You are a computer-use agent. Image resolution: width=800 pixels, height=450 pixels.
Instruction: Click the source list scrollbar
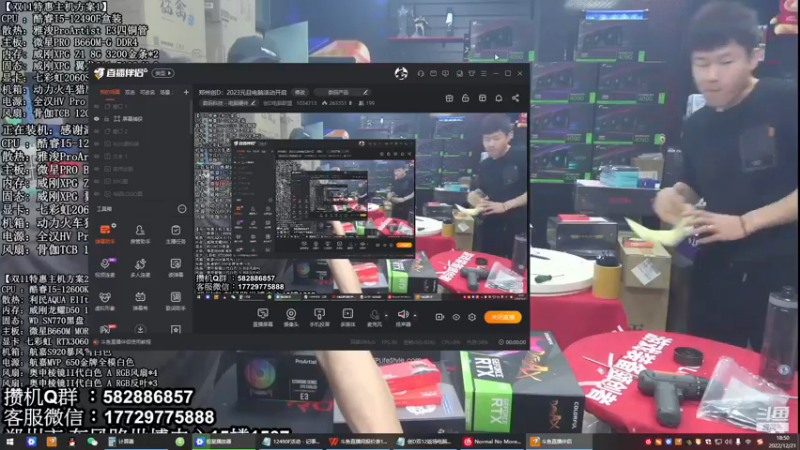pyautogui.click(x=192, y=117)
